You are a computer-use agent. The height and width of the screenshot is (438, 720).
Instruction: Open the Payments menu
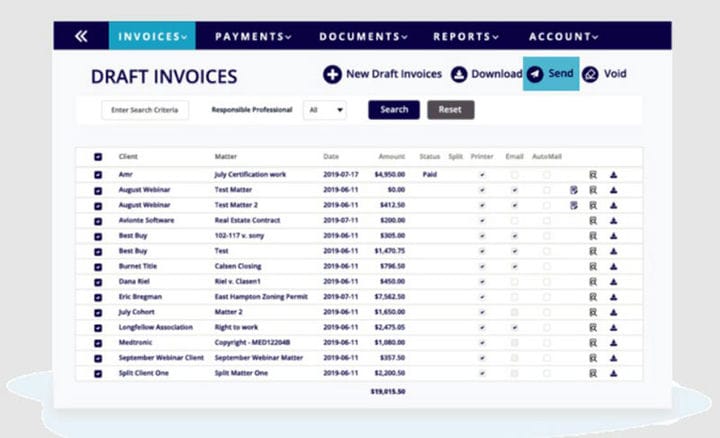tap(253, 36)
